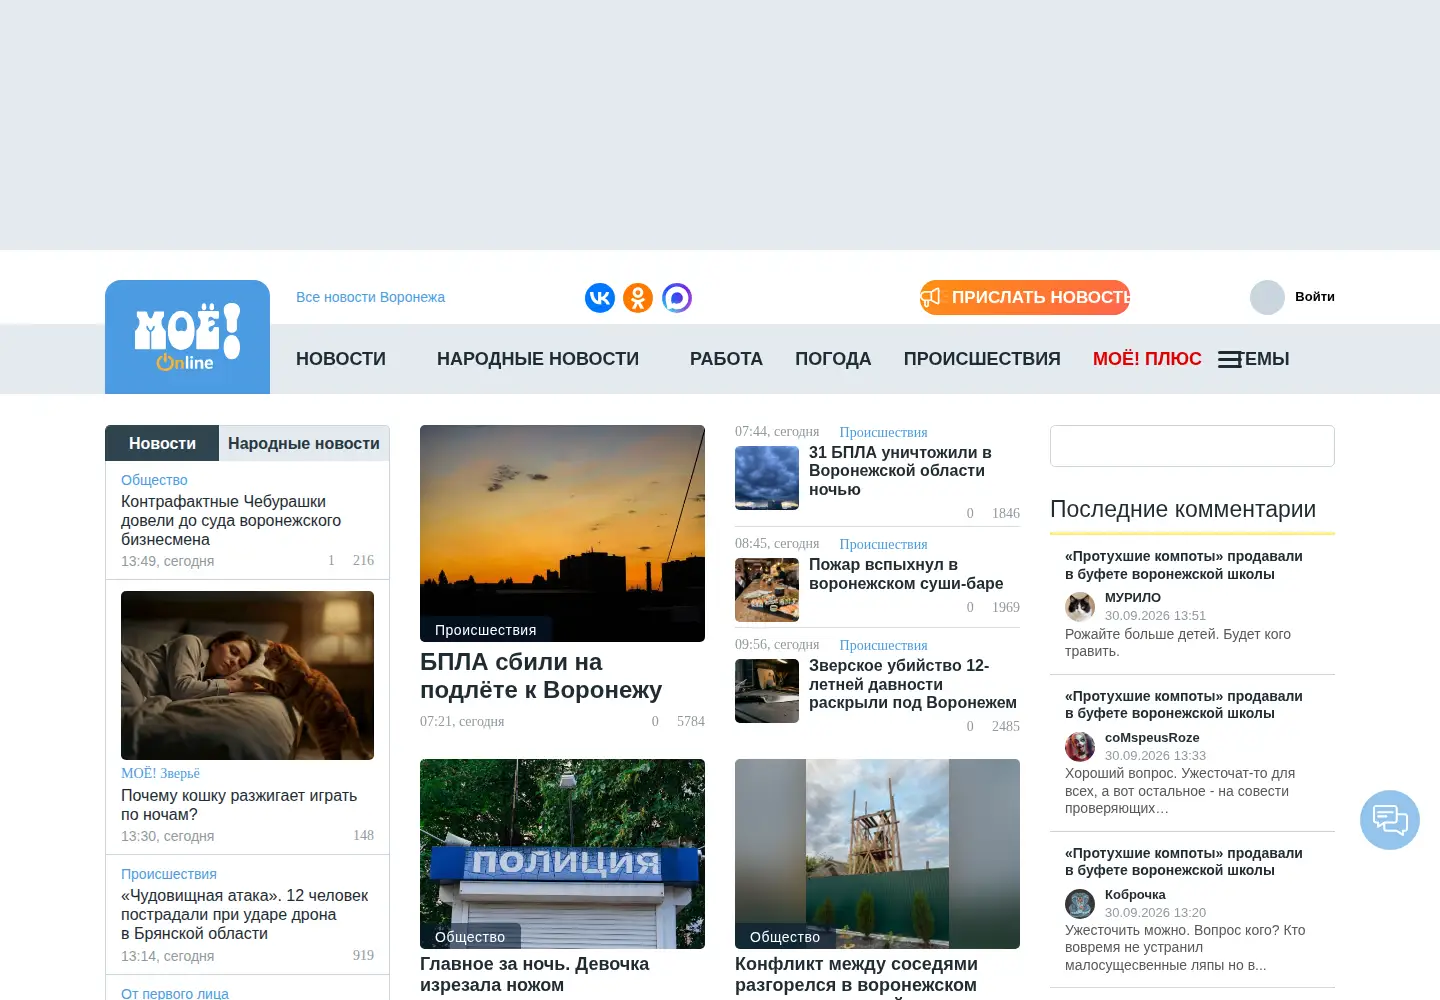Viewport: 1440px width, 1000px height.
Task: Open article title above Кобрóчка comment
Action: pyautogui.click(x=1183, y=861)
